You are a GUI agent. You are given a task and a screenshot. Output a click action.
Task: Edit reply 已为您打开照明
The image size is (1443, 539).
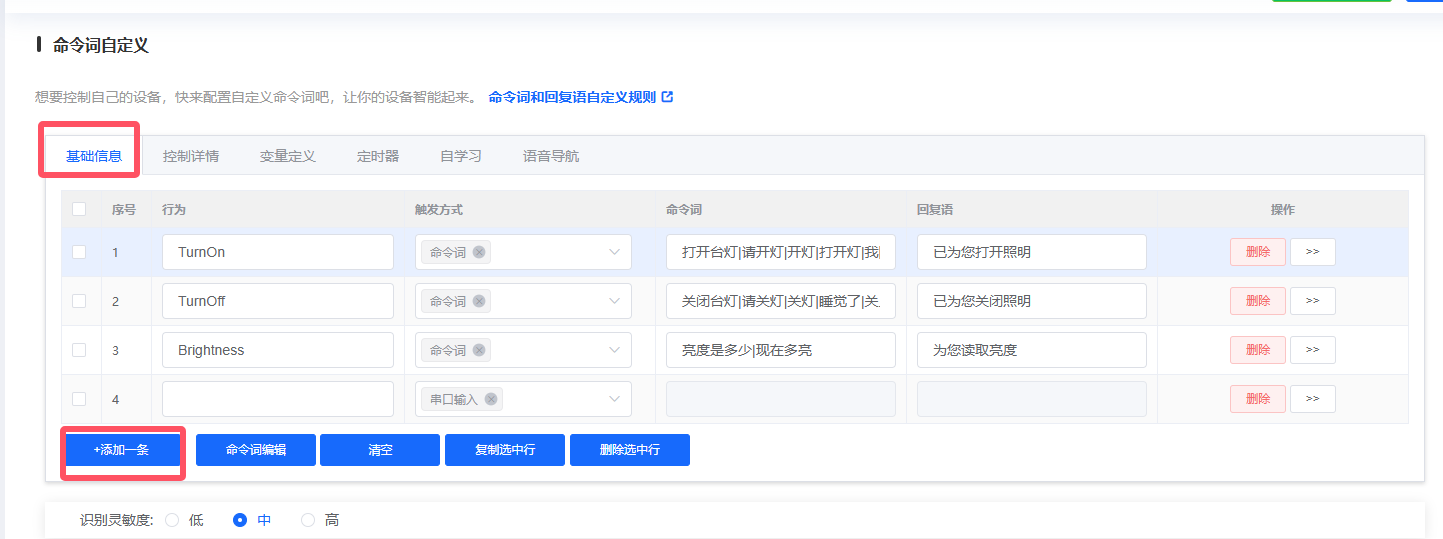click(1032, 252)
